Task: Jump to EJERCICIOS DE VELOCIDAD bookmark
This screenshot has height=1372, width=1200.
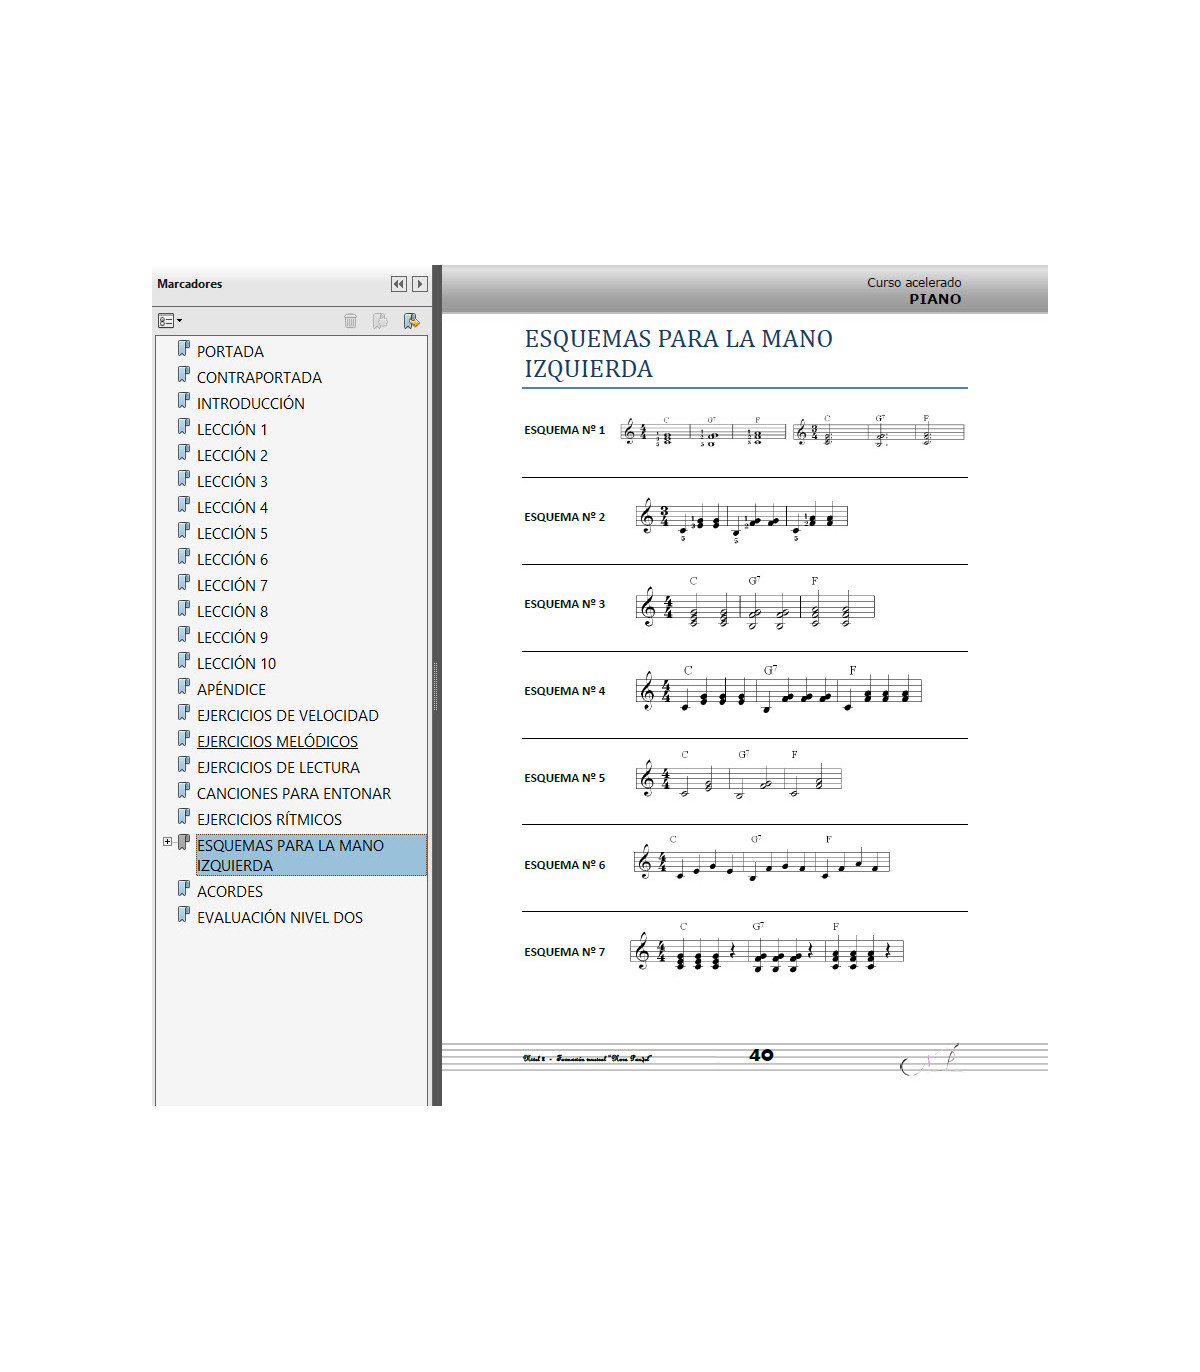Action: pos(288,716)
